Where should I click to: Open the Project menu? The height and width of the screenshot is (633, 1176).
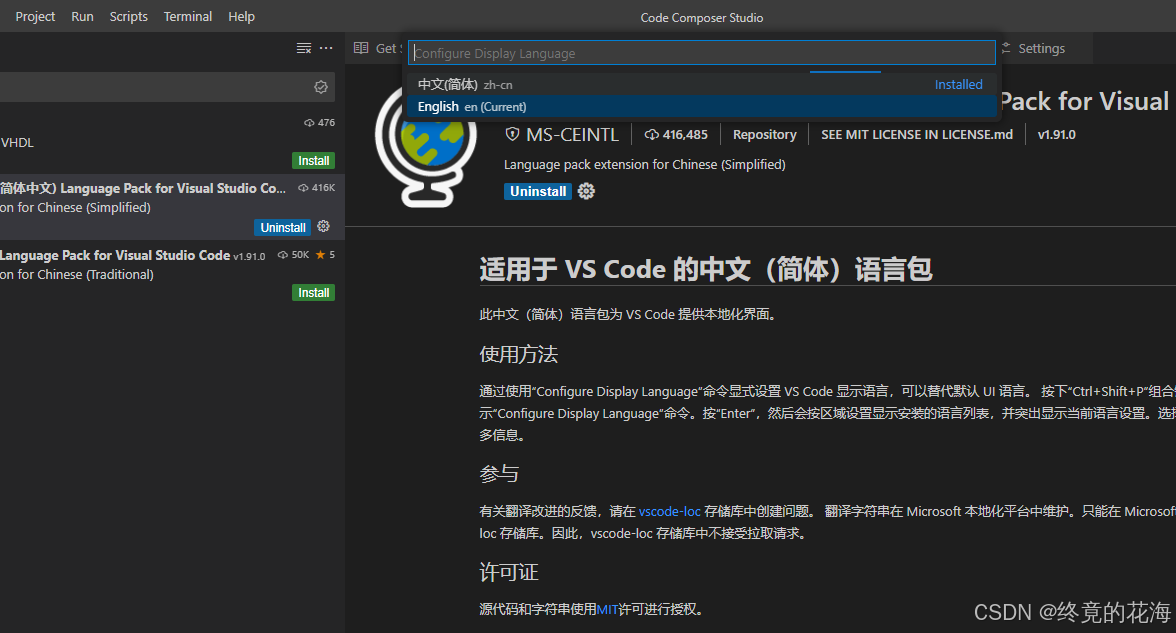pos(35,16)
